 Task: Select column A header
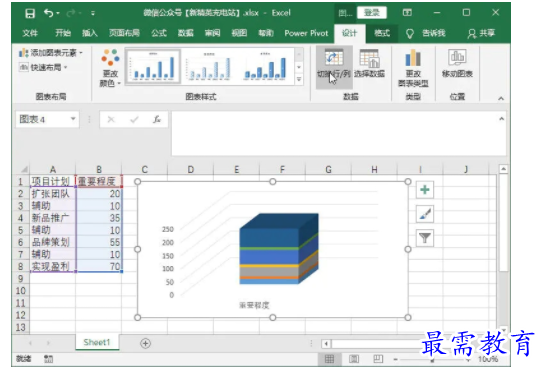53,169
